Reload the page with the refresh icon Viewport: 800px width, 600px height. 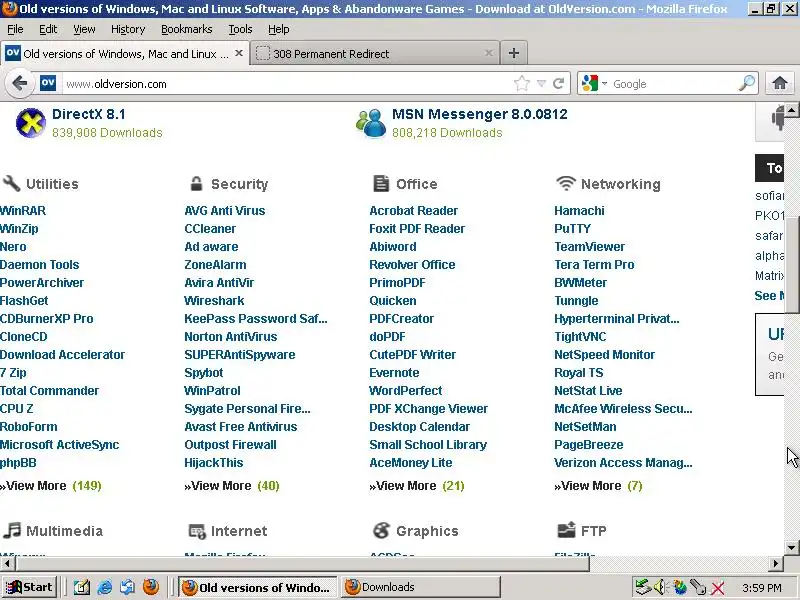pos(559,84)
